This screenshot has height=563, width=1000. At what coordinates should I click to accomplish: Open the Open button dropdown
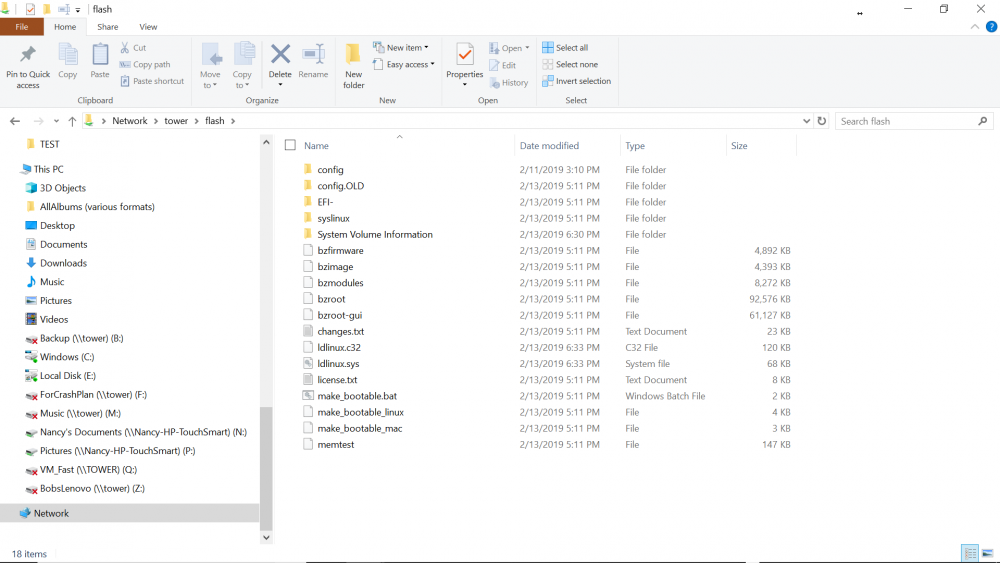pos(527,48)
